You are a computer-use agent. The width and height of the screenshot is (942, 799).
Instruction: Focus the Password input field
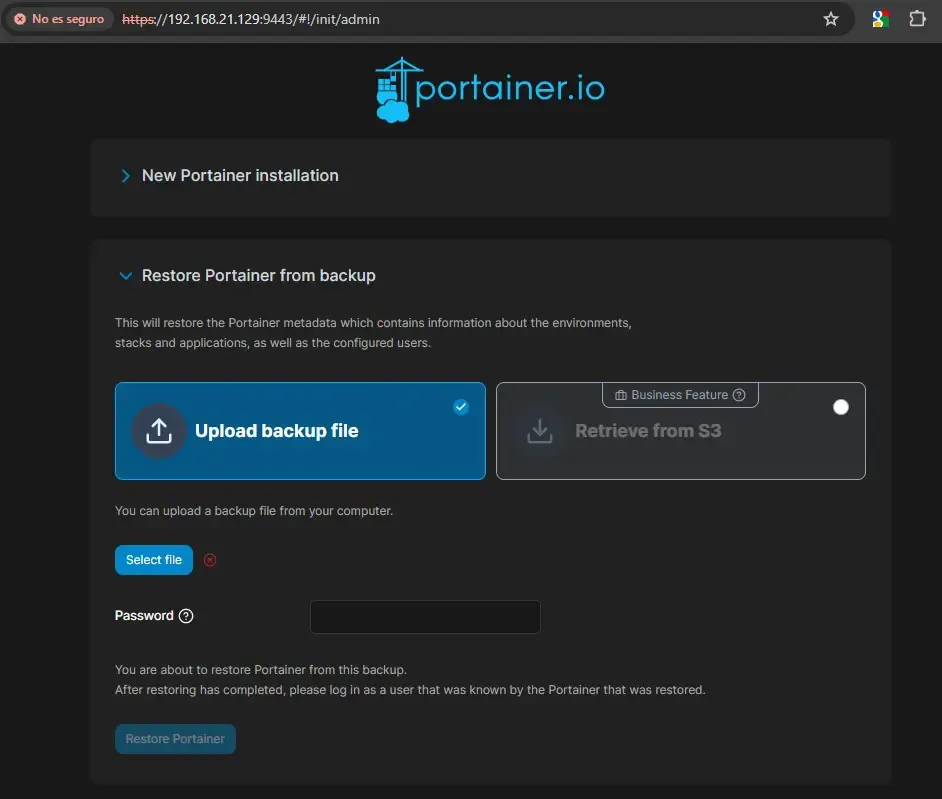(425, 617)
